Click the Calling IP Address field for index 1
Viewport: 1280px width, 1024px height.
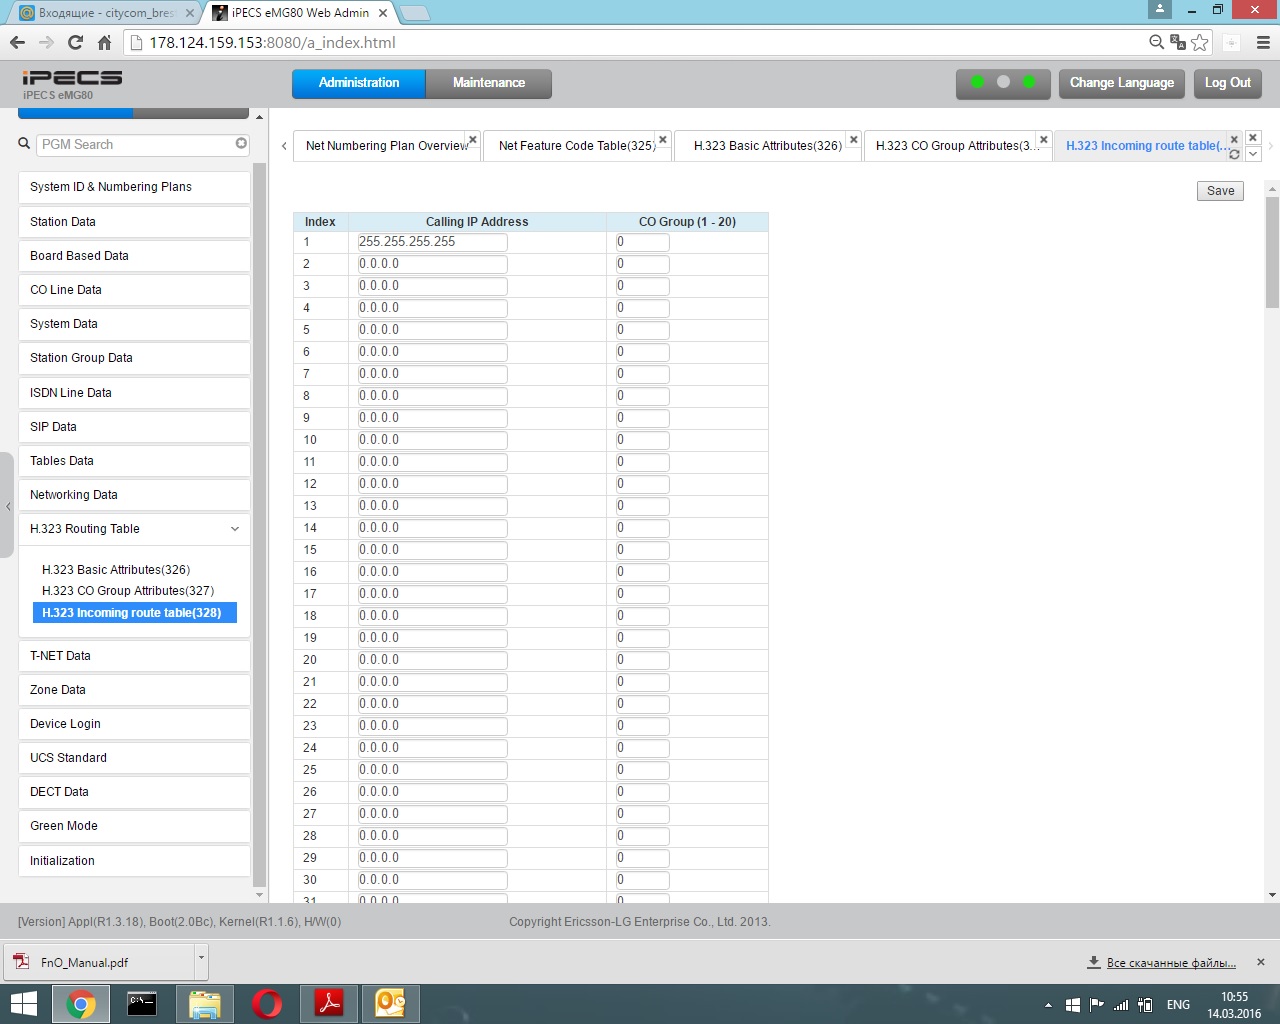coord(432,242)
